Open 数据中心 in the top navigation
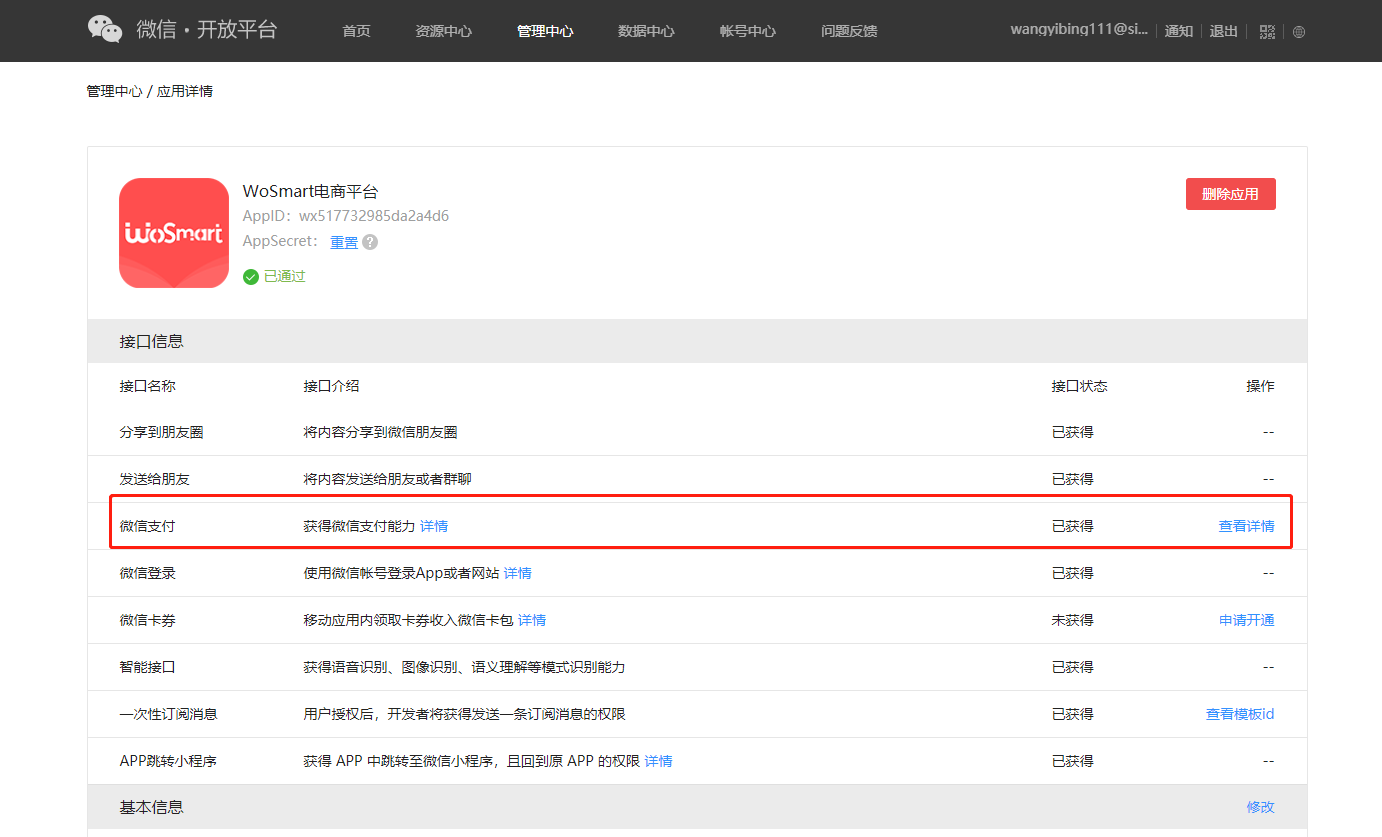1382x837 pixels. (646, 31)
